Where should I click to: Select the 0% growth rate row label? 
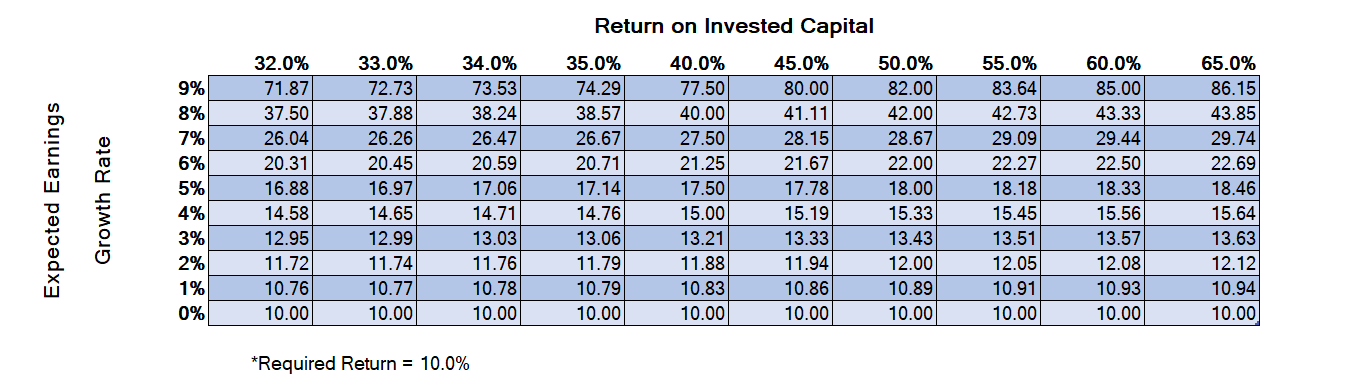pyautogui.click(x=192, y=313)
